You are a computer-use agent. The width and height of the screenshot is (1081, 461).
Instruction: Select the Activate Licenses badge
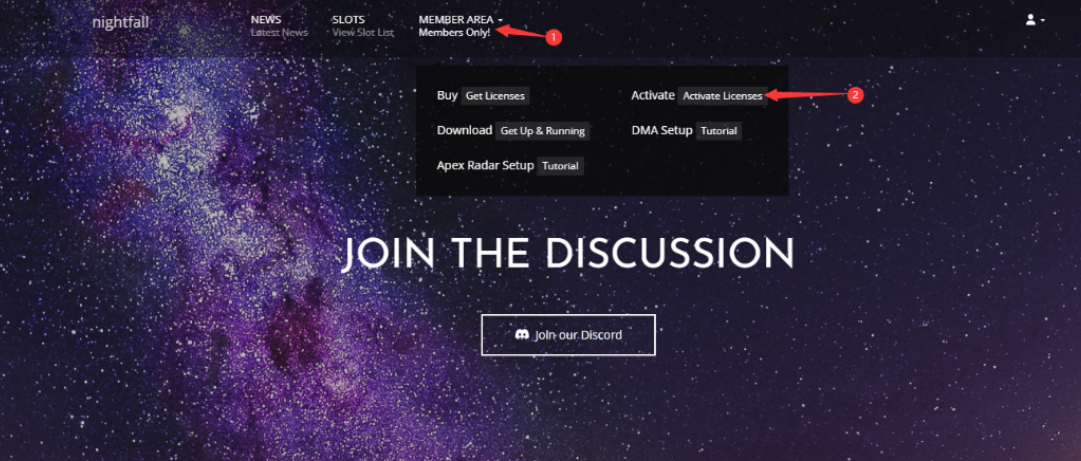pyautogui.click(x=723, y=96)
